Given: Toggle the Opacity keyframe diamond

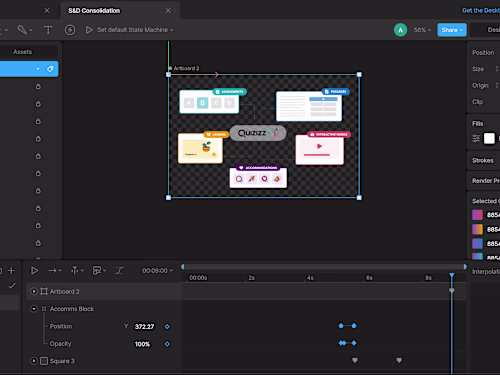Looking at the screenshot, I should [x=167, y=344].
